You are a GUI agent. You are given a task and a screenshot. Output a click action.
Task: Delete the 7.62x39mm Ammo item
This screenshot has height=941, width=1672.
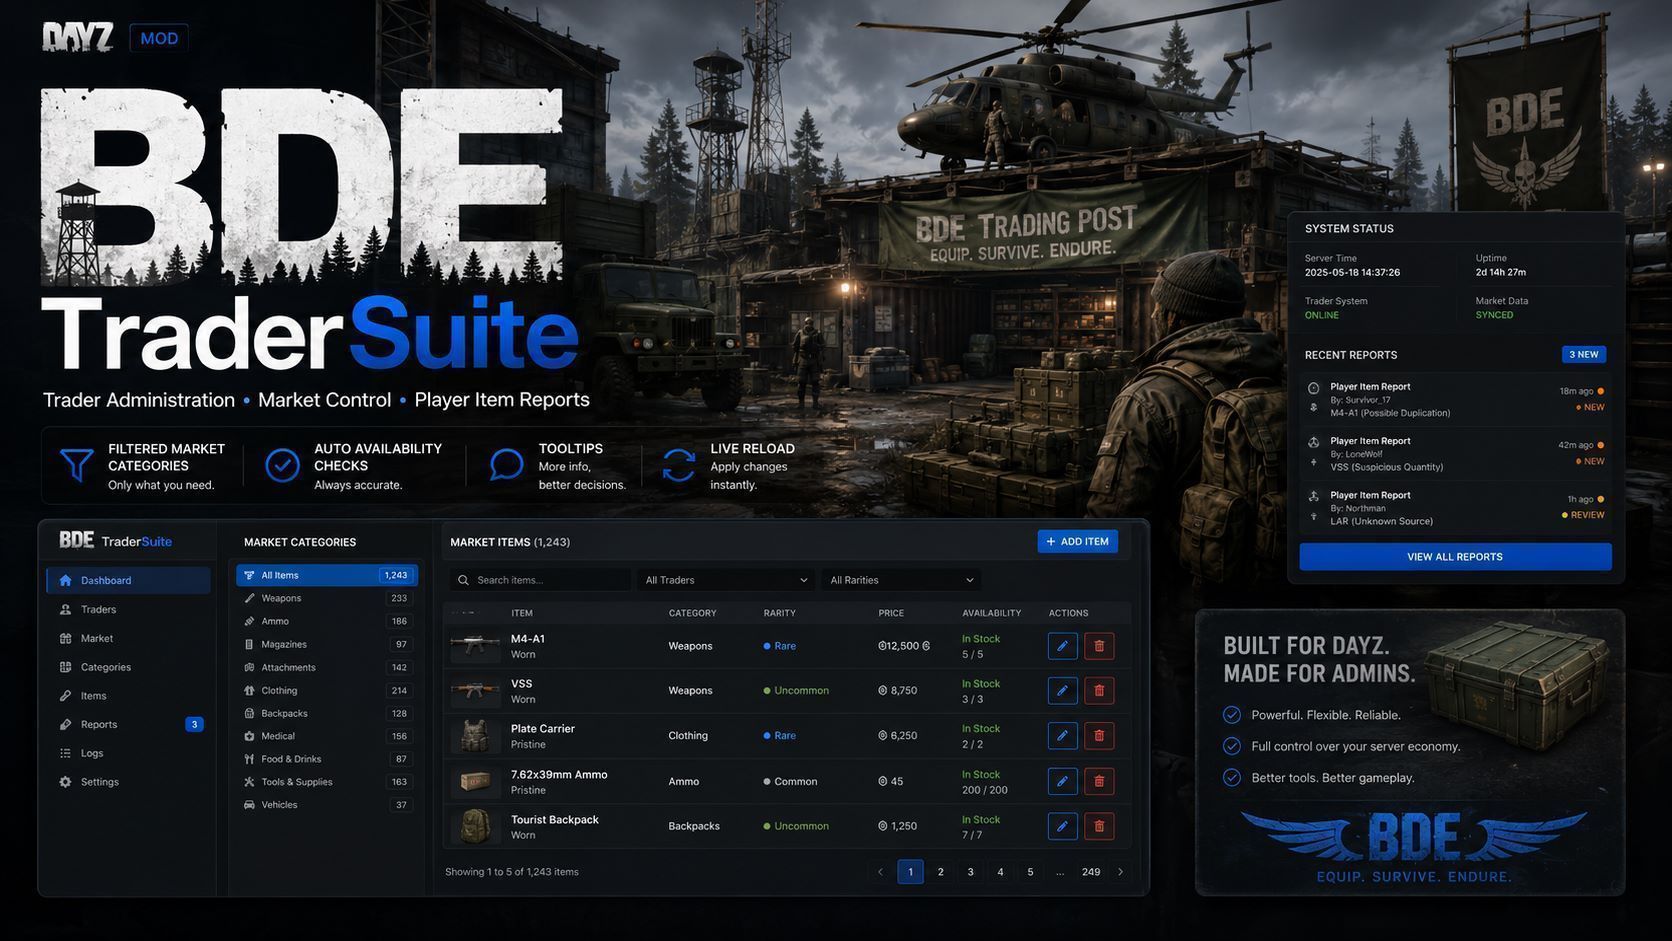pyautogui.click(x=1099, y=781)
